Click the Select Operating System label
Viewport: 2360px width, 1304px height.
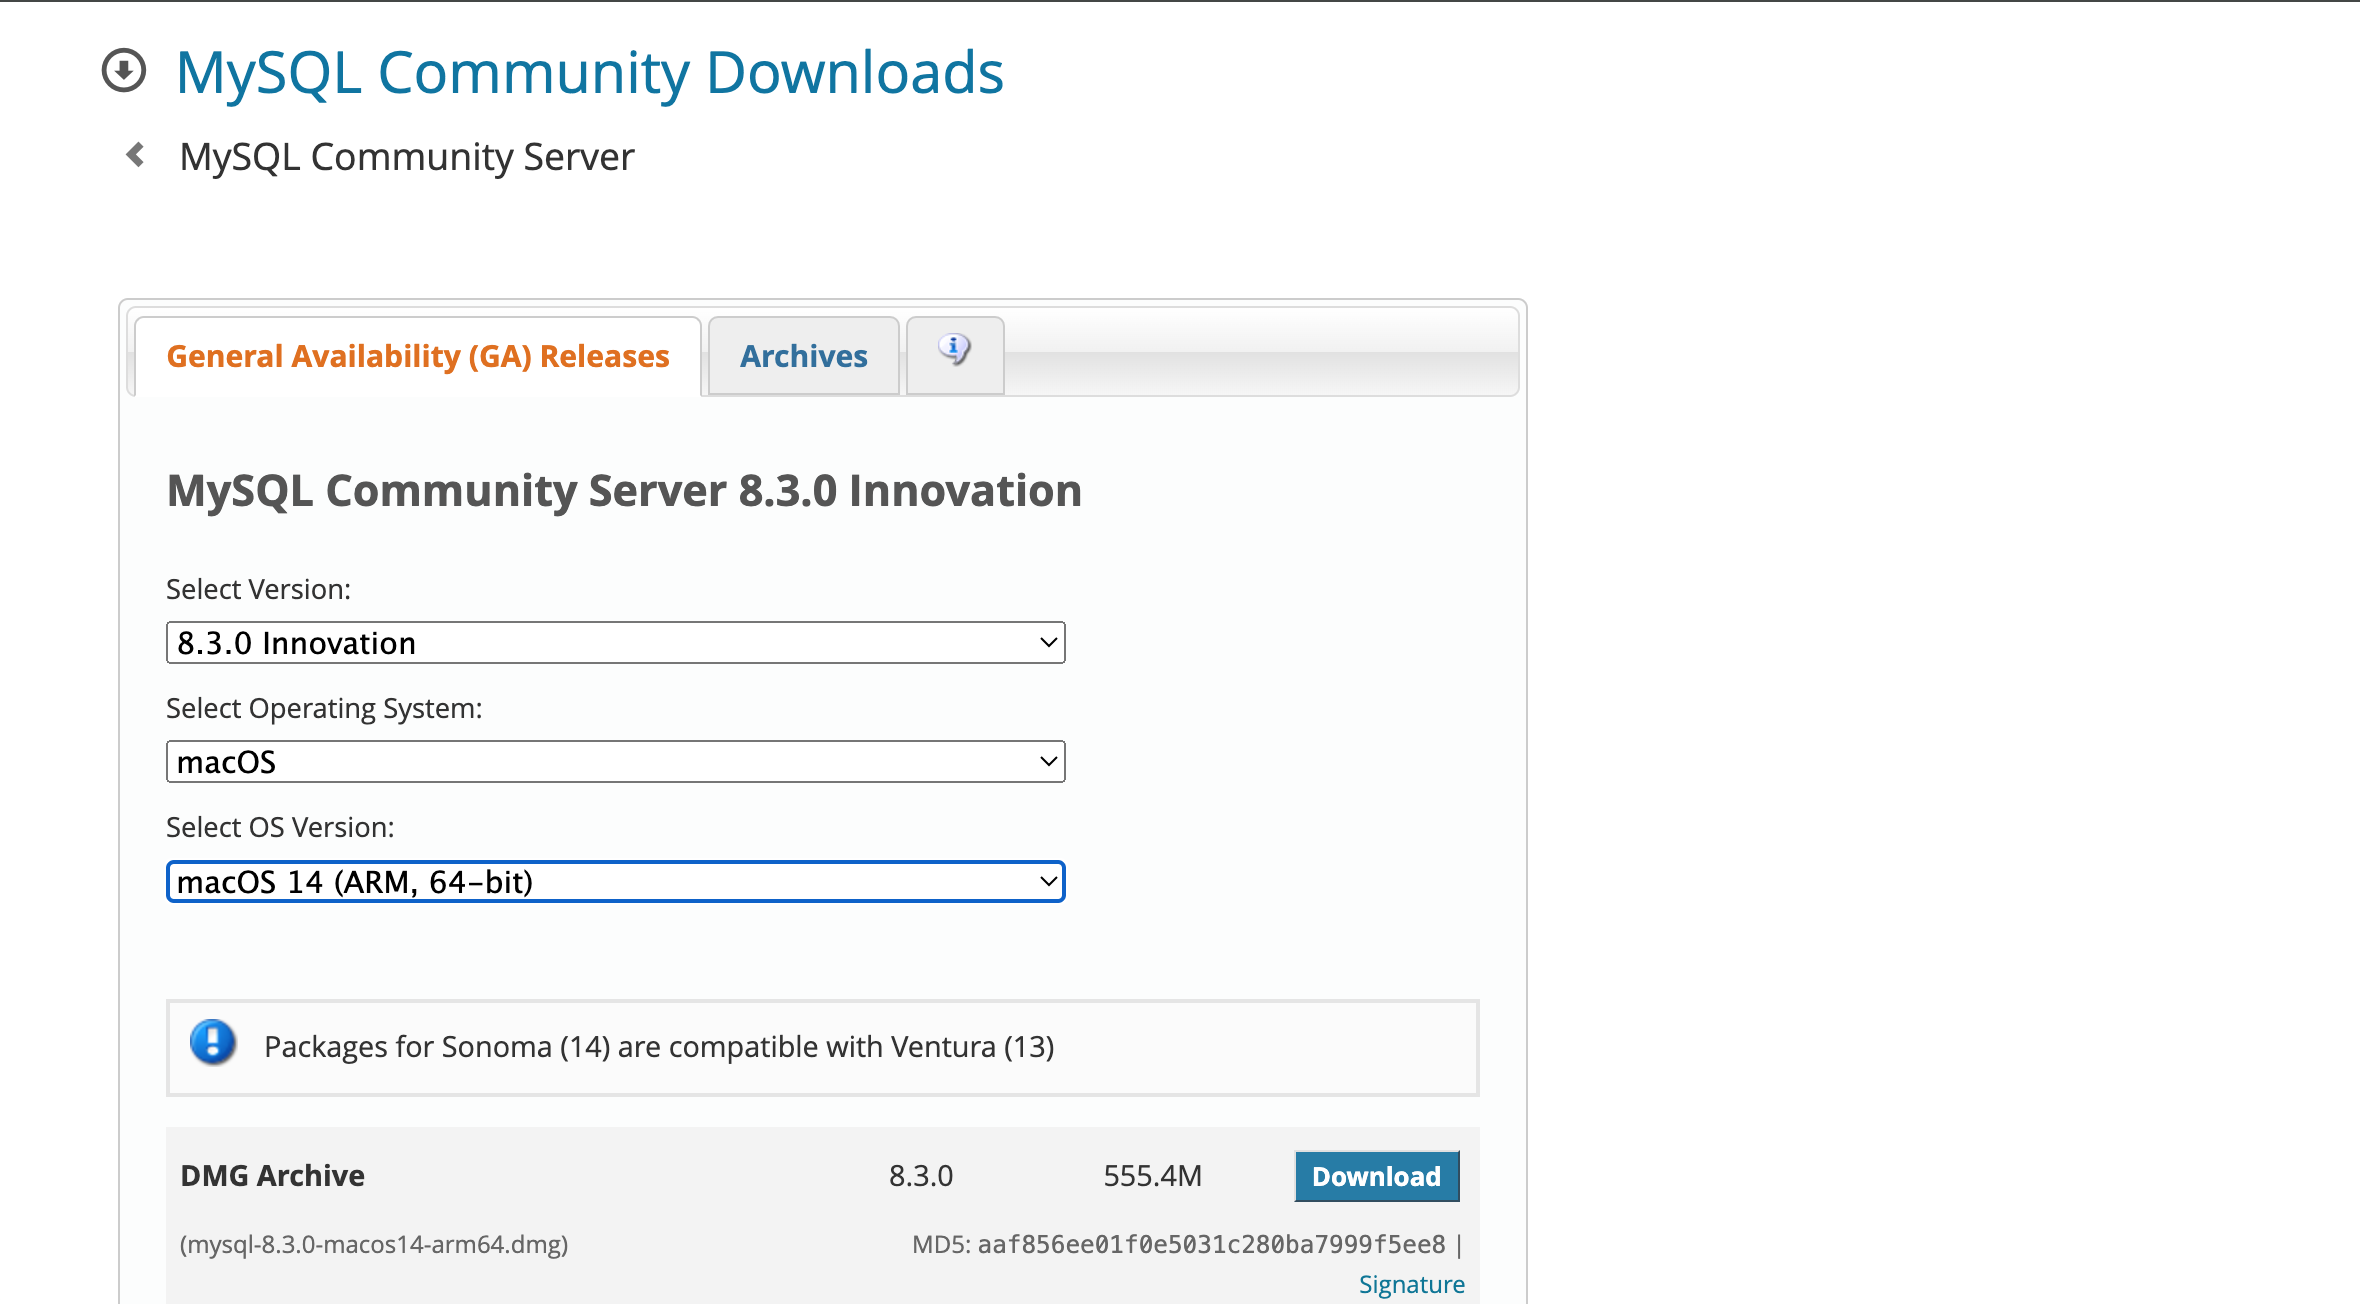pyautogui.click(x=324, y=708)
